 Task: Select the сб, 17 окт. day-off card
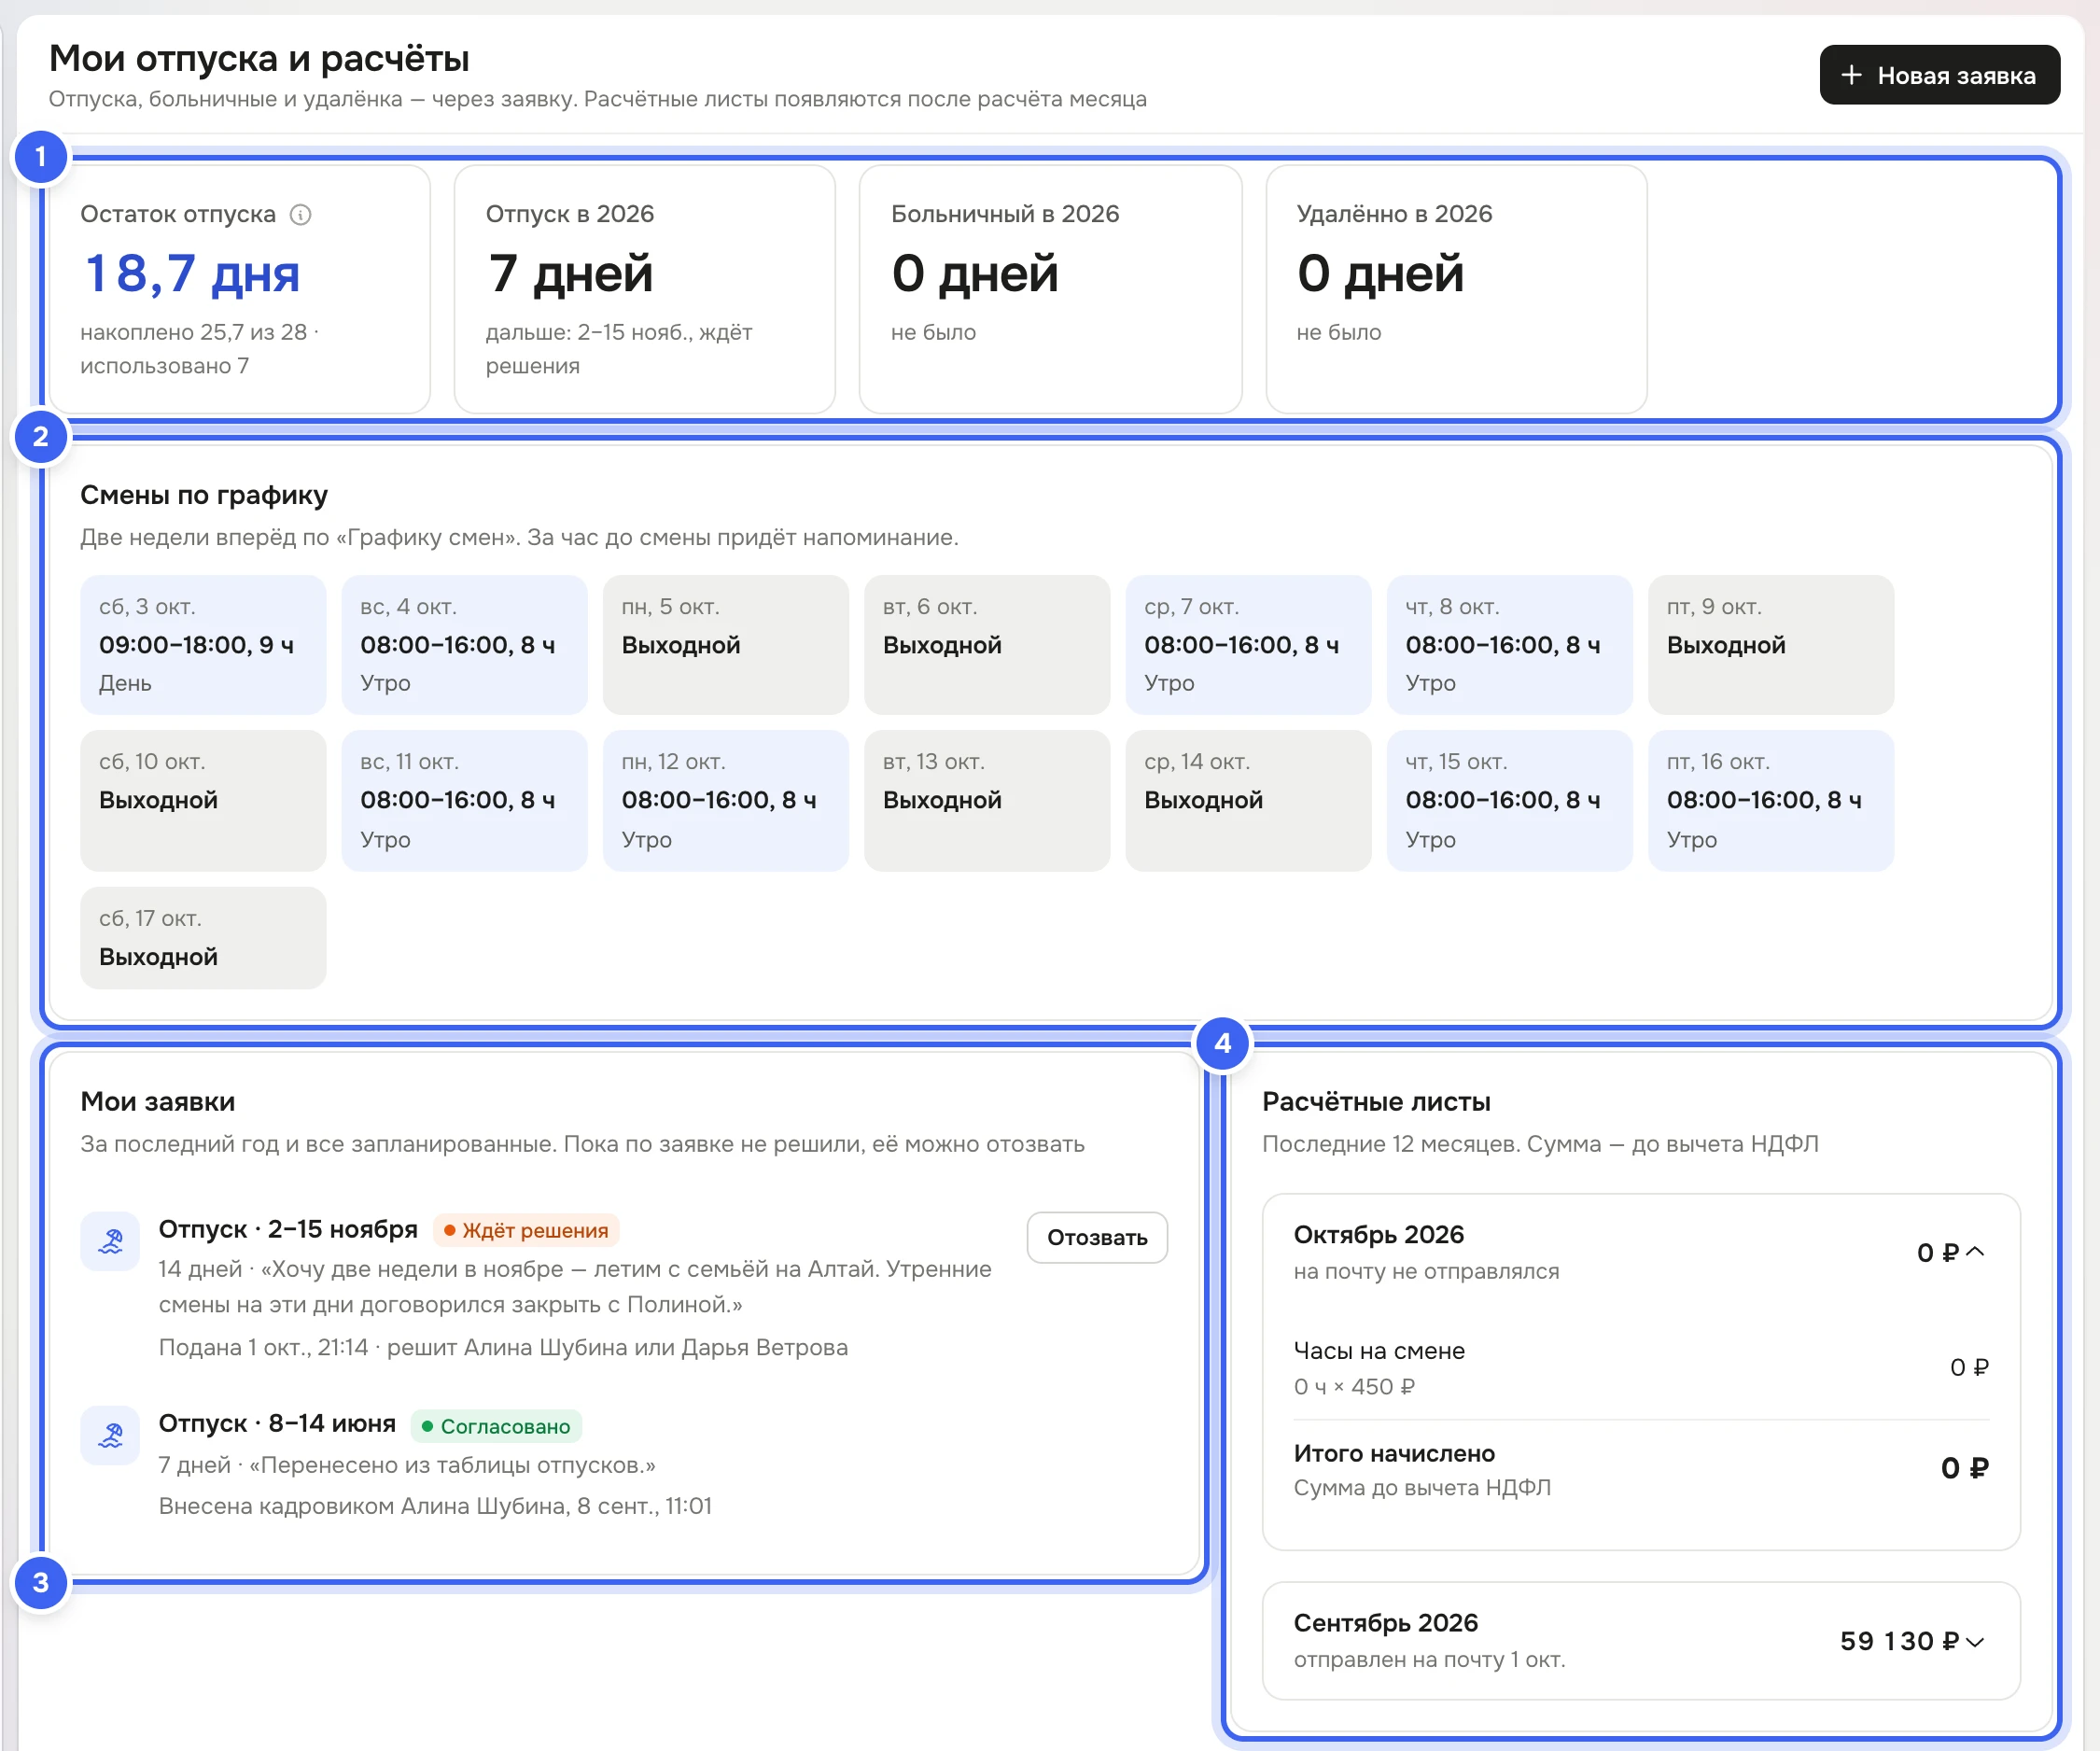pos(203,938)
